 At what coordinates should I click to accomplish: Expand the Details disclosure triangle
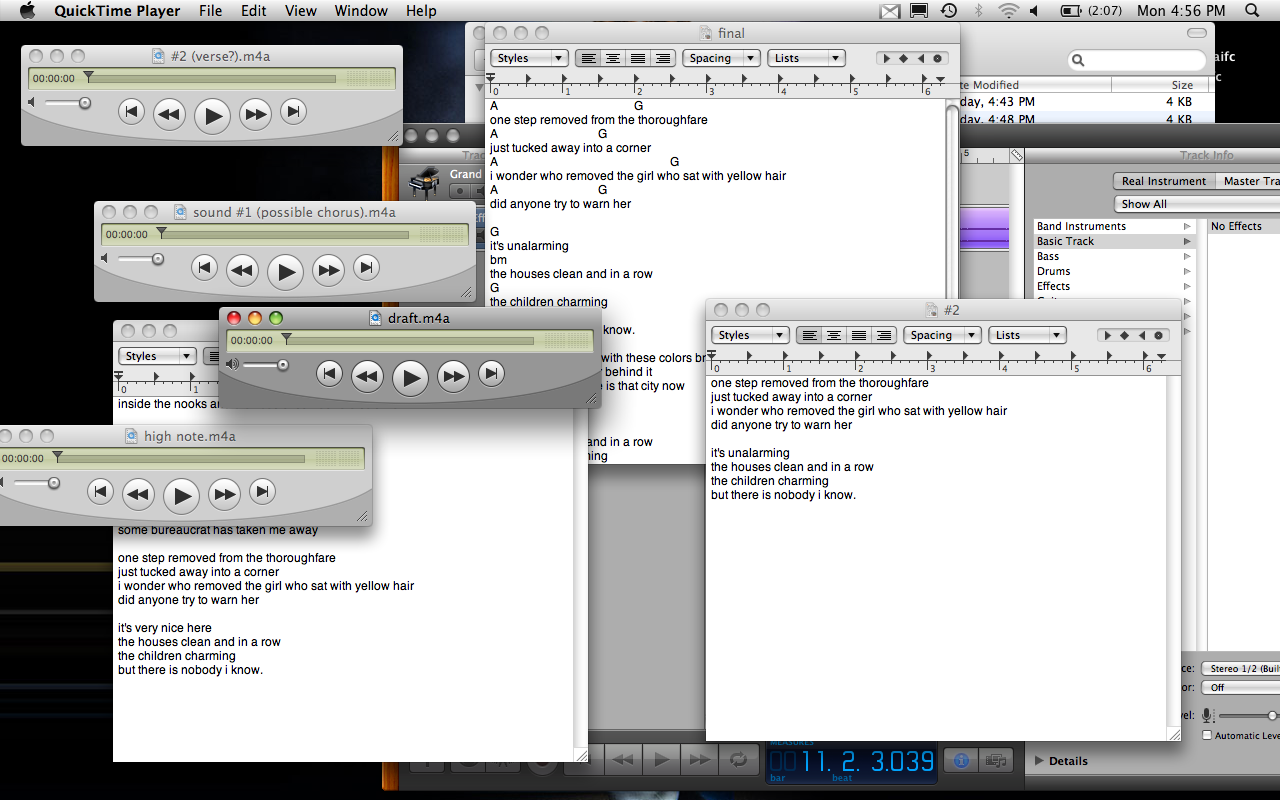tap(1038, 761)
